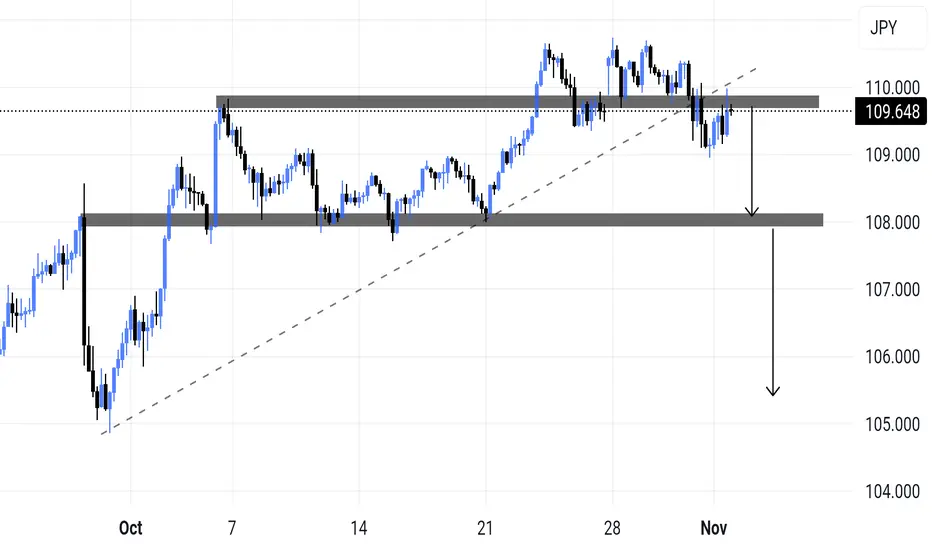Click the 7 date marker
This screenshot has width=932, height=550.
232,528
